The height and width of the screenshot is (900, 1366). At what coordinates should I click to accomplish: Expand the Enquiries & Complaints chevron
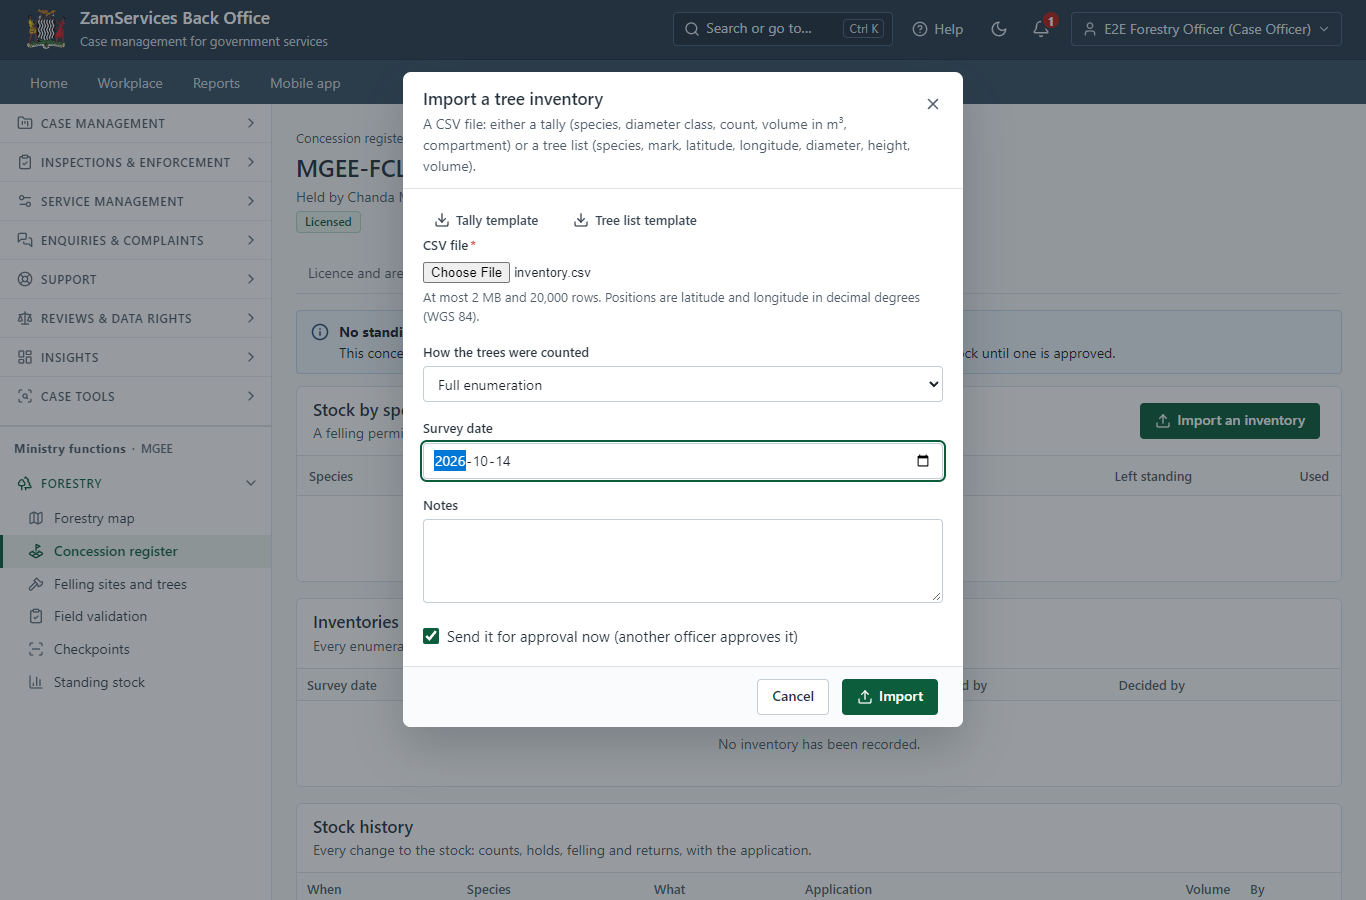click(x=251, y=240)
